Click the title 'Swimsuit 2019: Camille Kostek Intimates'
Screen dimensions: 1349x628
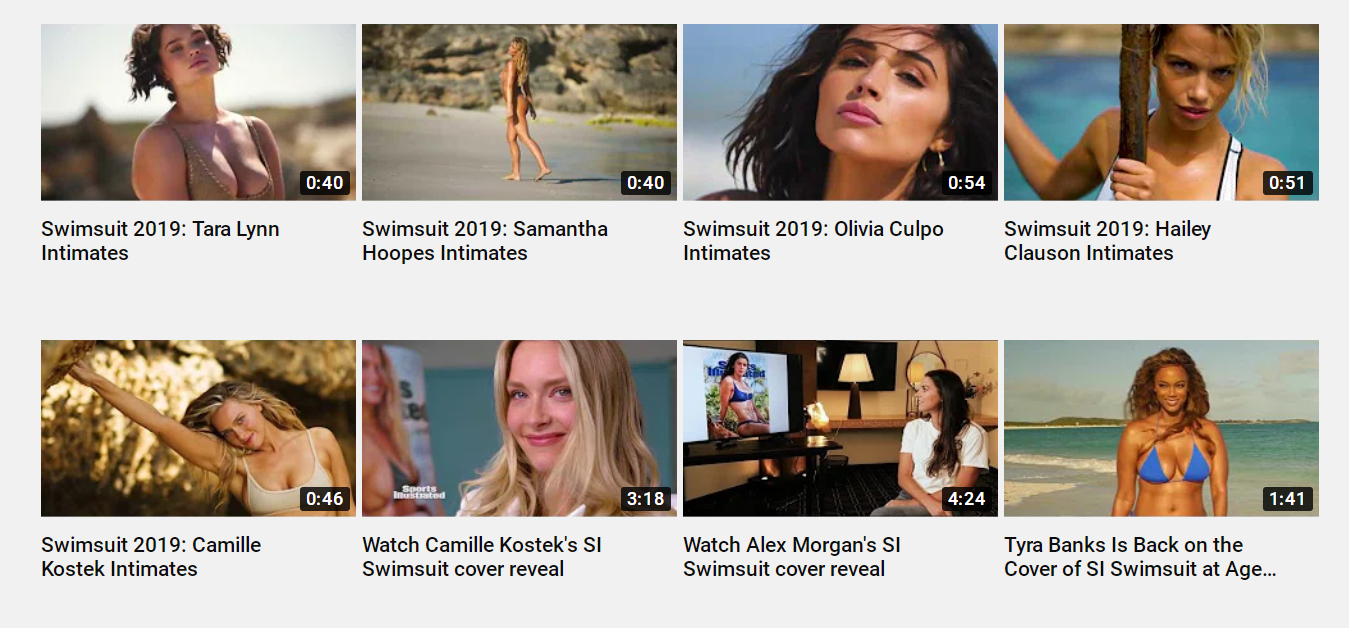pyautogui.click(x=151, y=557)
